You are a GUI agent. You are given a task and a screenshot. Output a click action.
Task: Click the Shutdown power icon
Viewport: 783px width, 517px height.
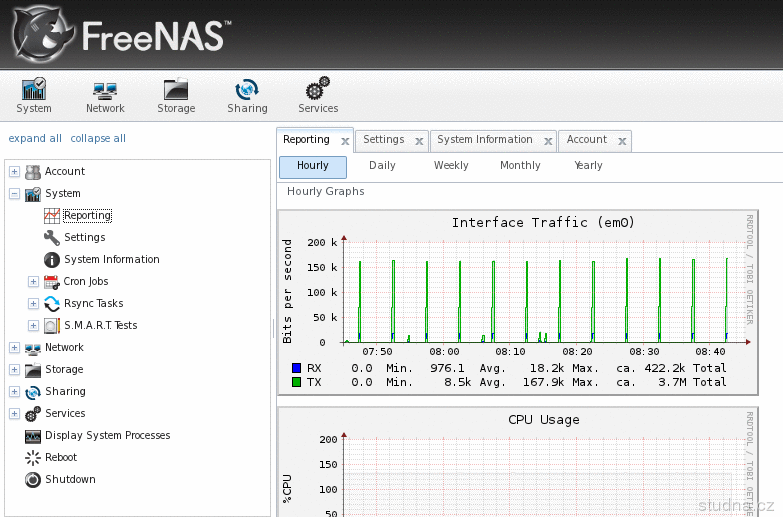click(x=33, y=480)
